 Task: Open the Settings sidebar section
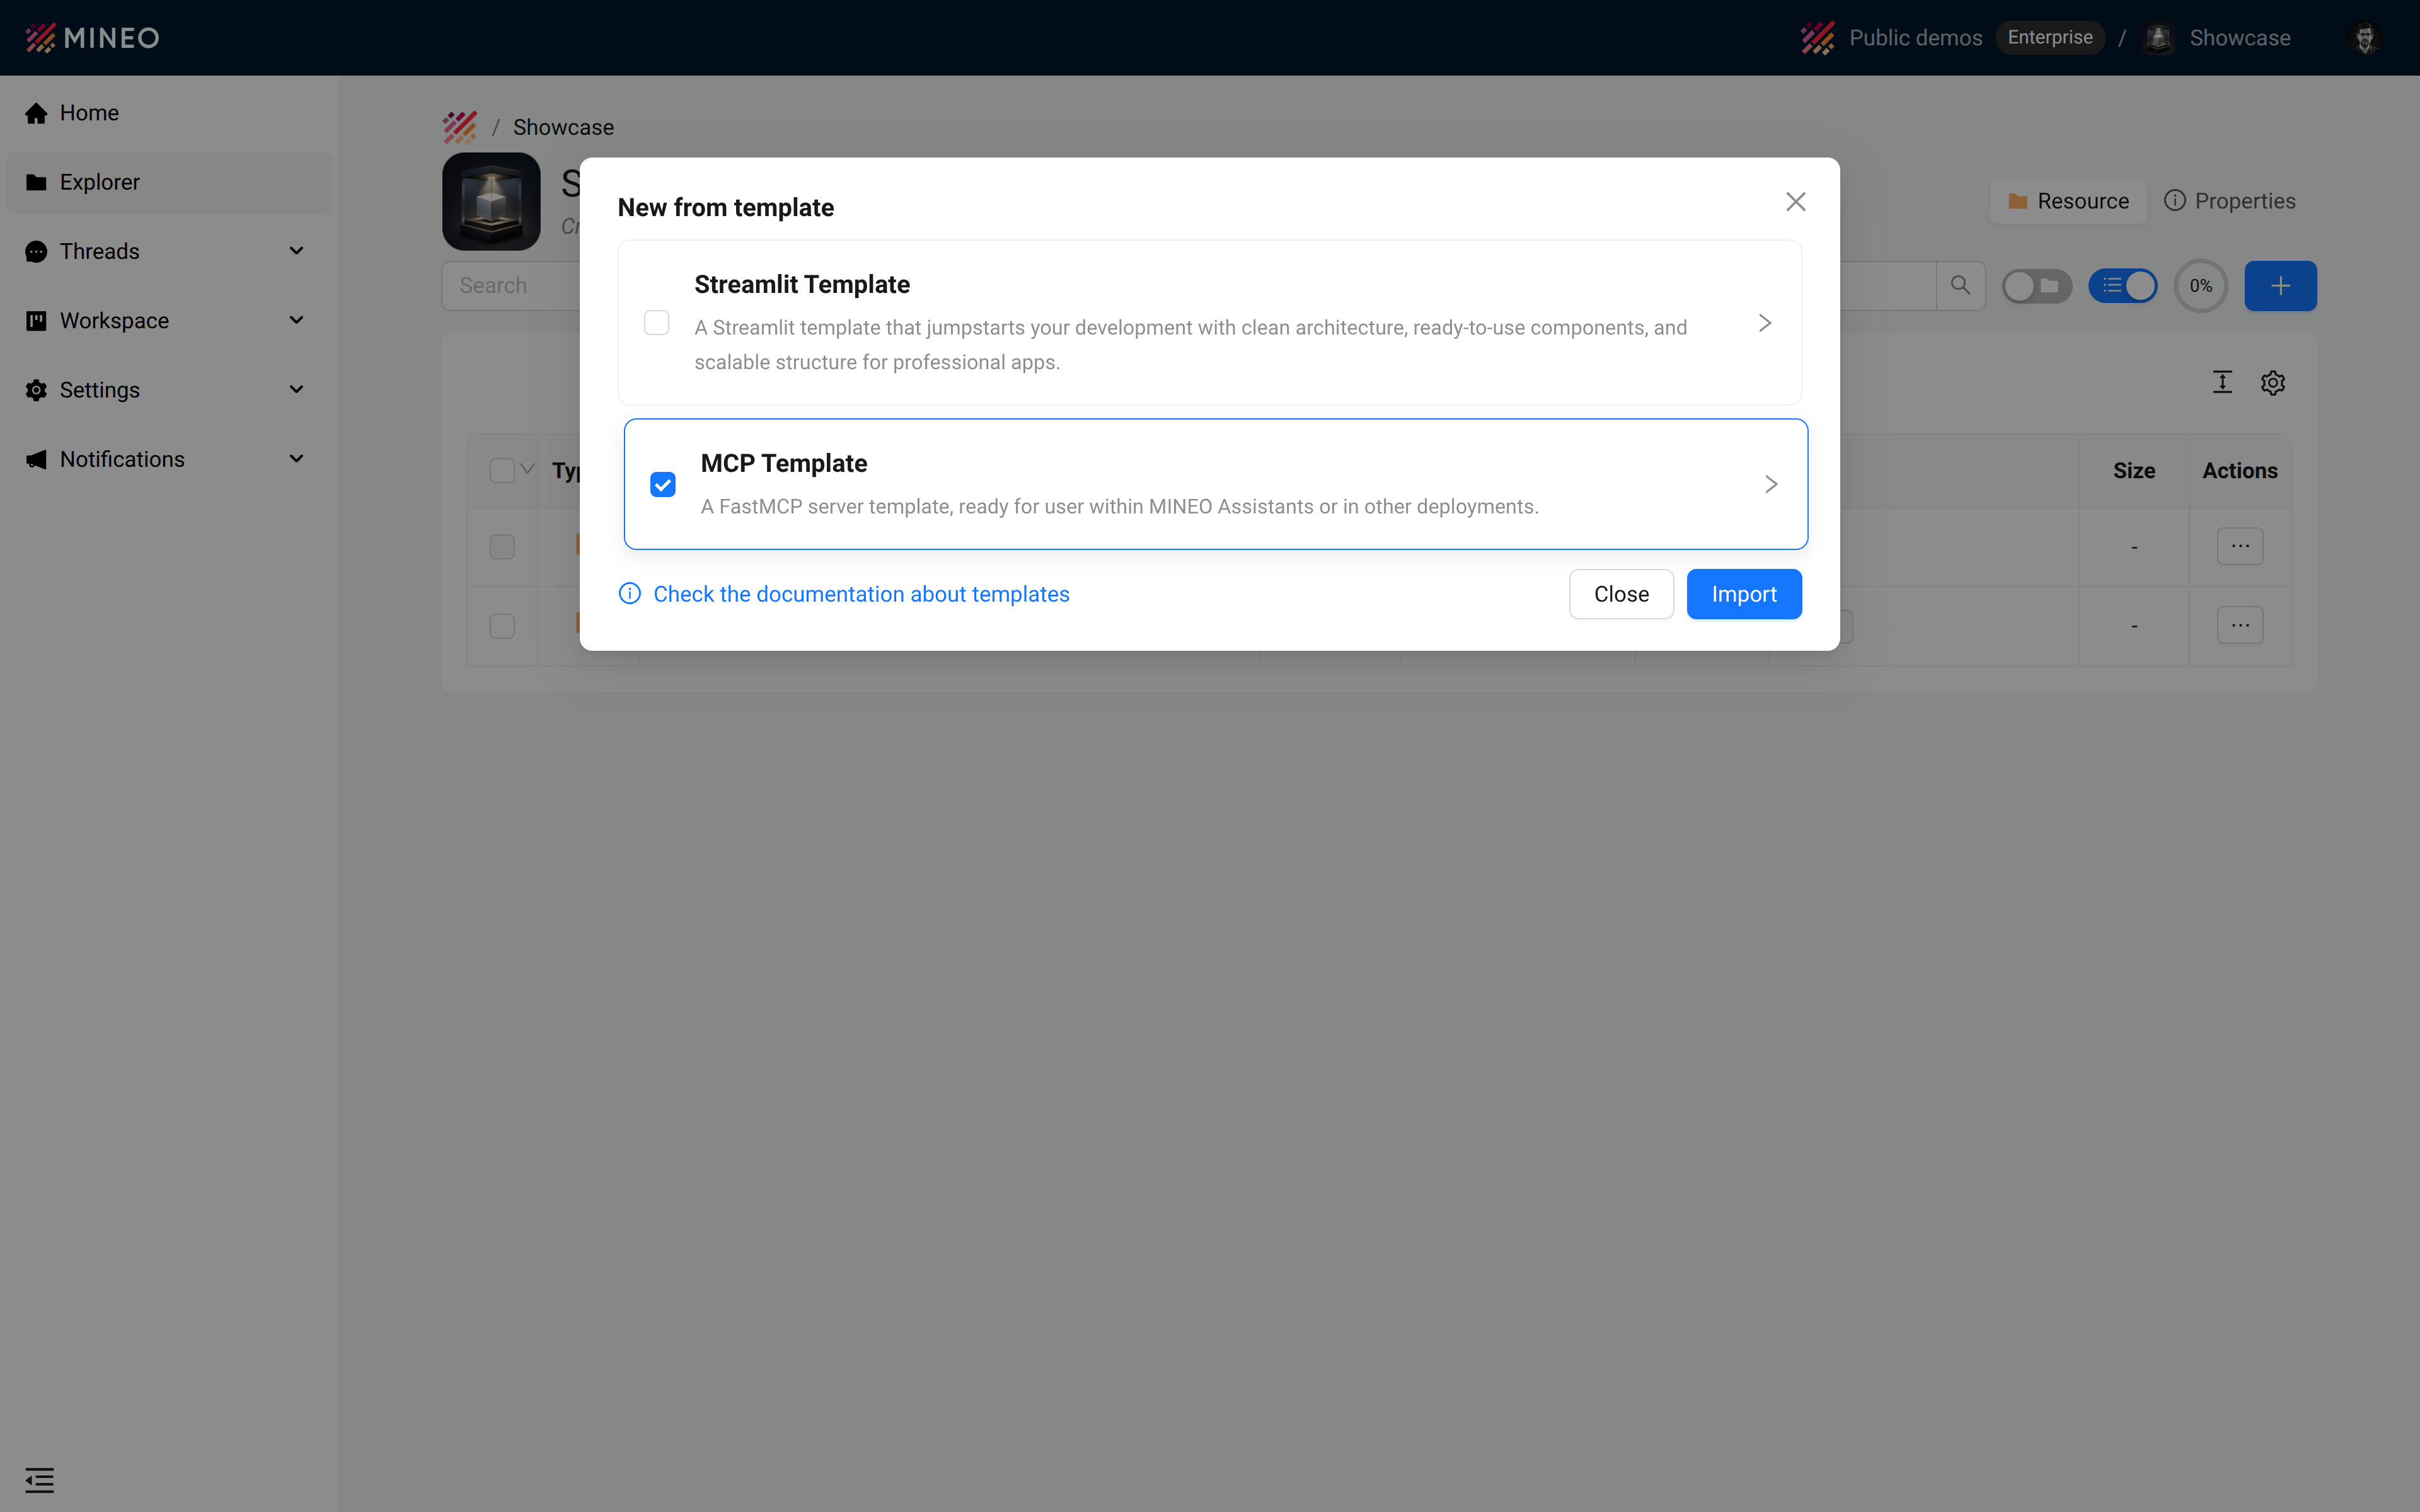[x=170, y=390]
